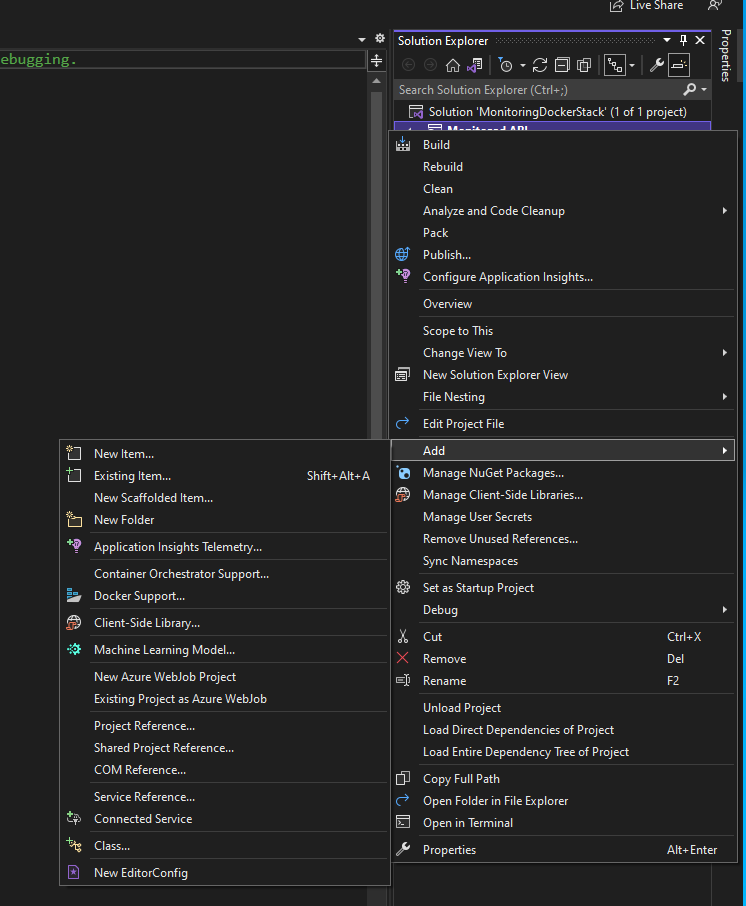Select Clean in the context menu
746x906 pixels.
[563, 188]
